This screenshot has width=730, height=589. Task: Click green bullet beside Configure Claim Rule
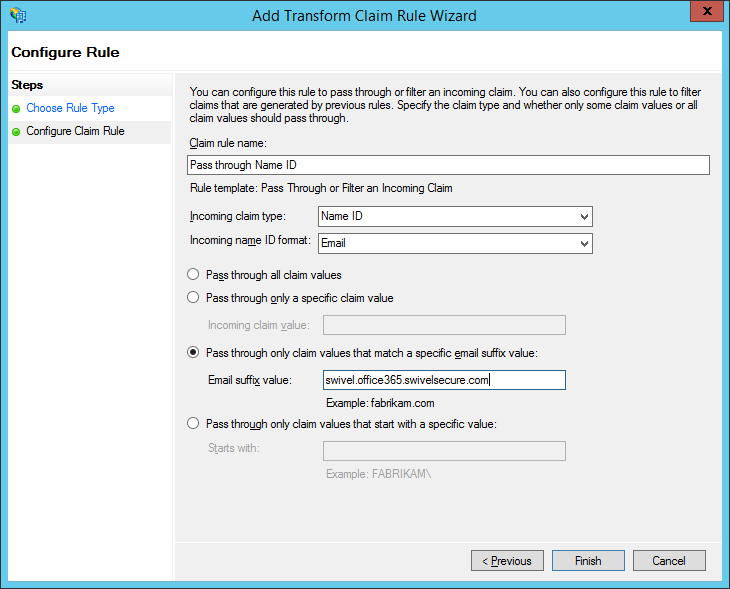click(x=16, y=132)
